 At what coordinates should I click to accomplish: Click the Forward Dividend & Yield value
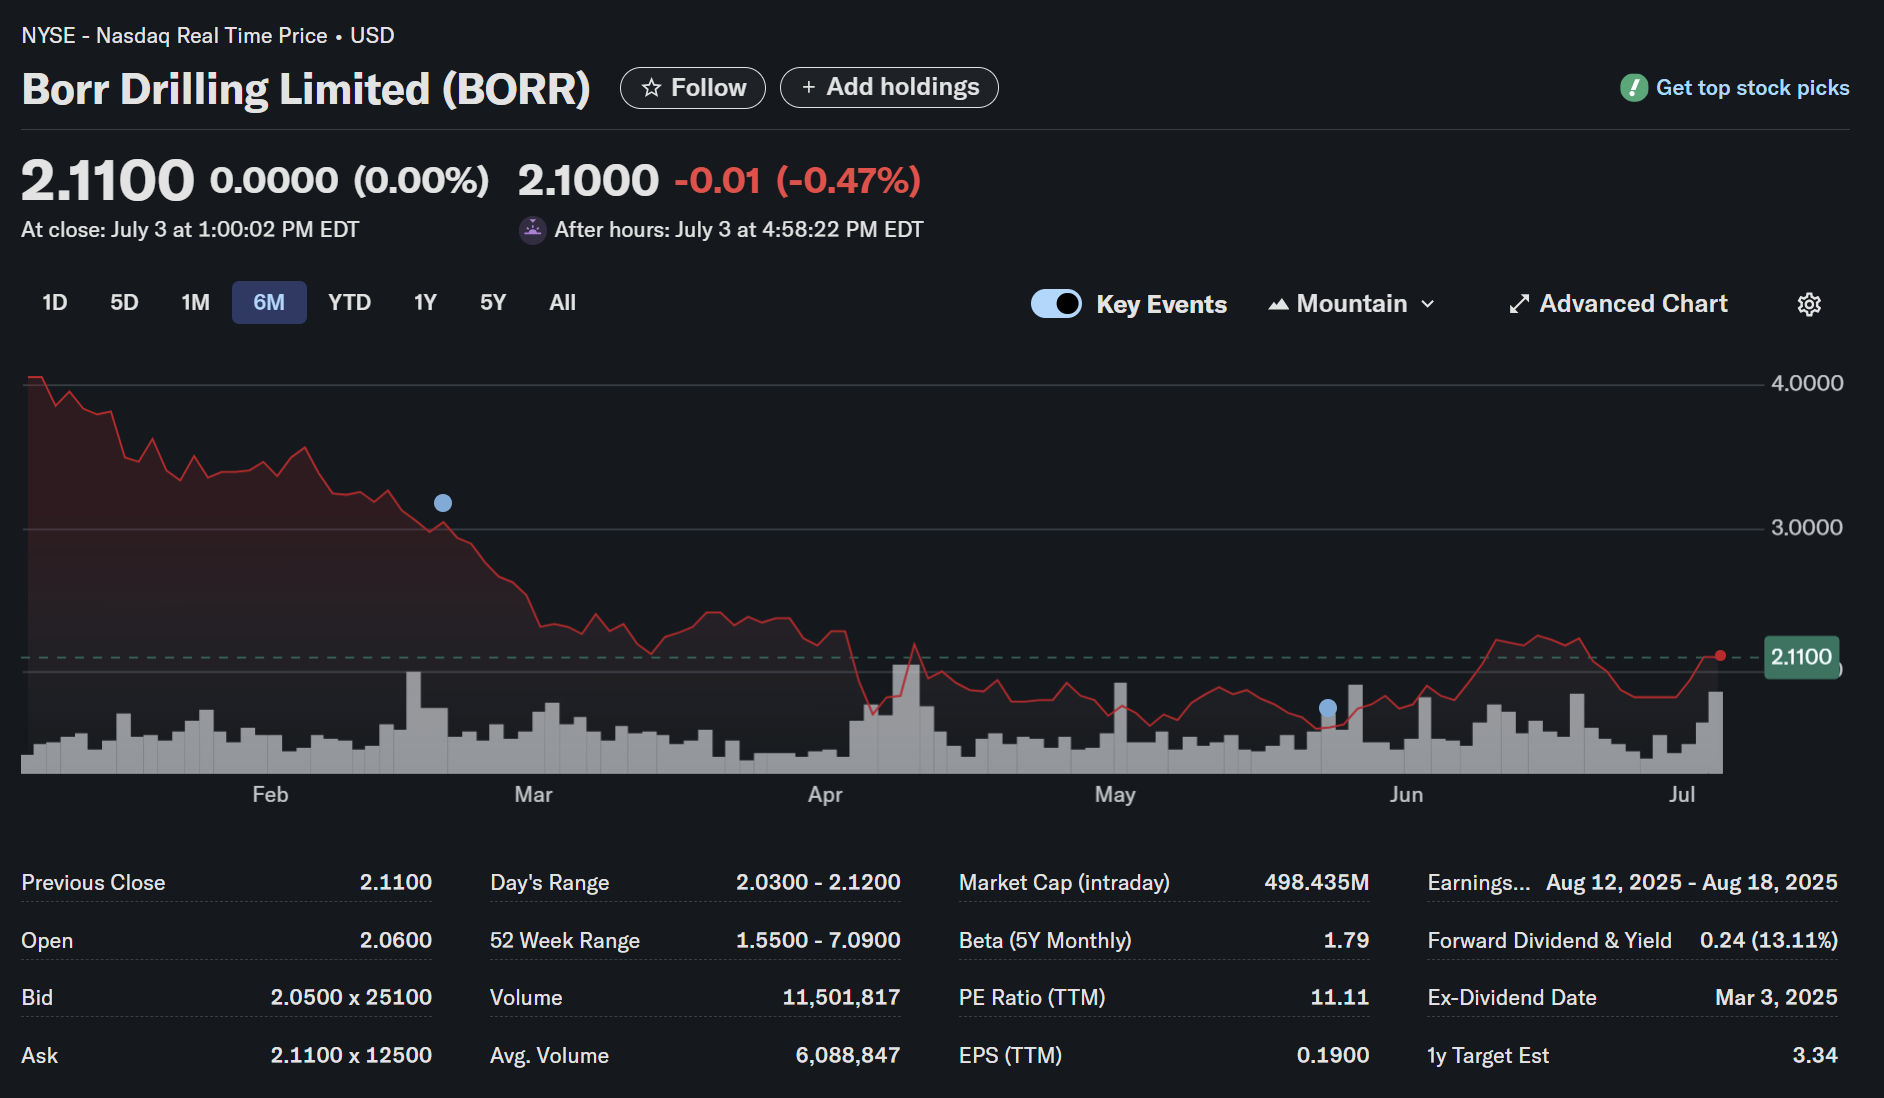click(x=1769, y=941)
